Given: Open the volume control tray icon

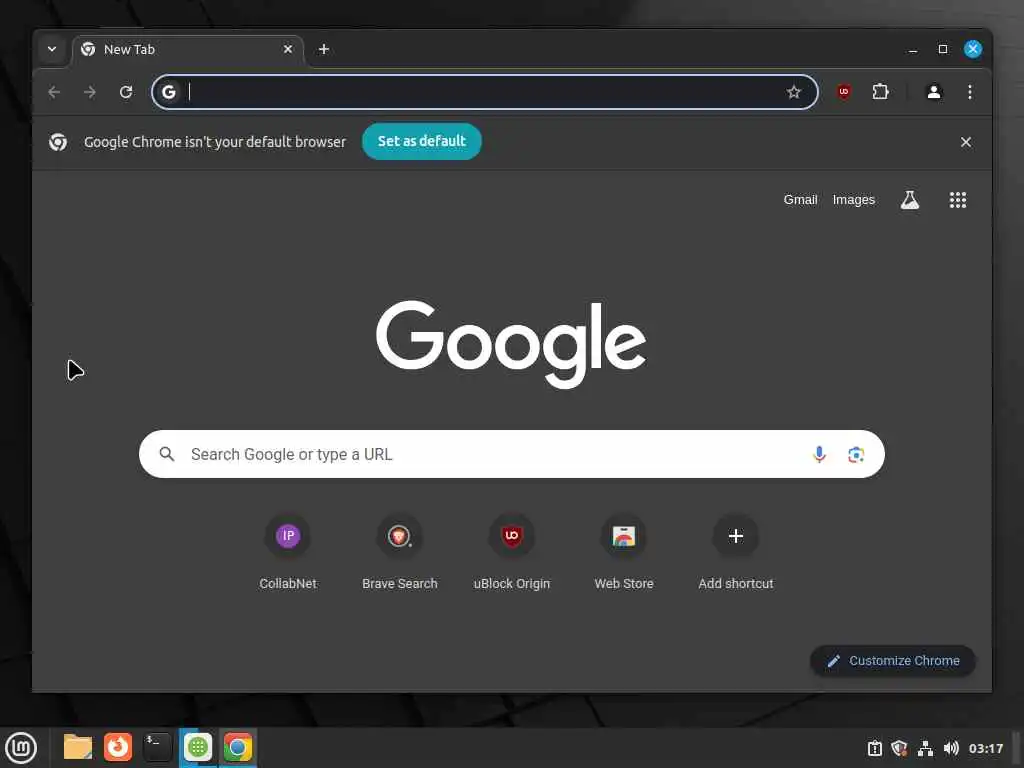Looking at the screenshot, I should 951,748.
